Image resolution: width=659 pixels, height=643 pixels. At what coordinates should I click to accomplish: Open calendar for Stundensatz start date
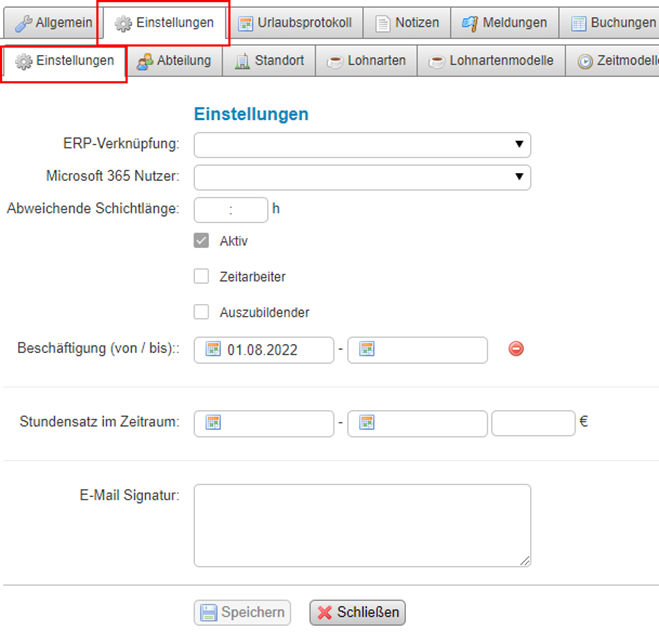click(x=213, y=422)
